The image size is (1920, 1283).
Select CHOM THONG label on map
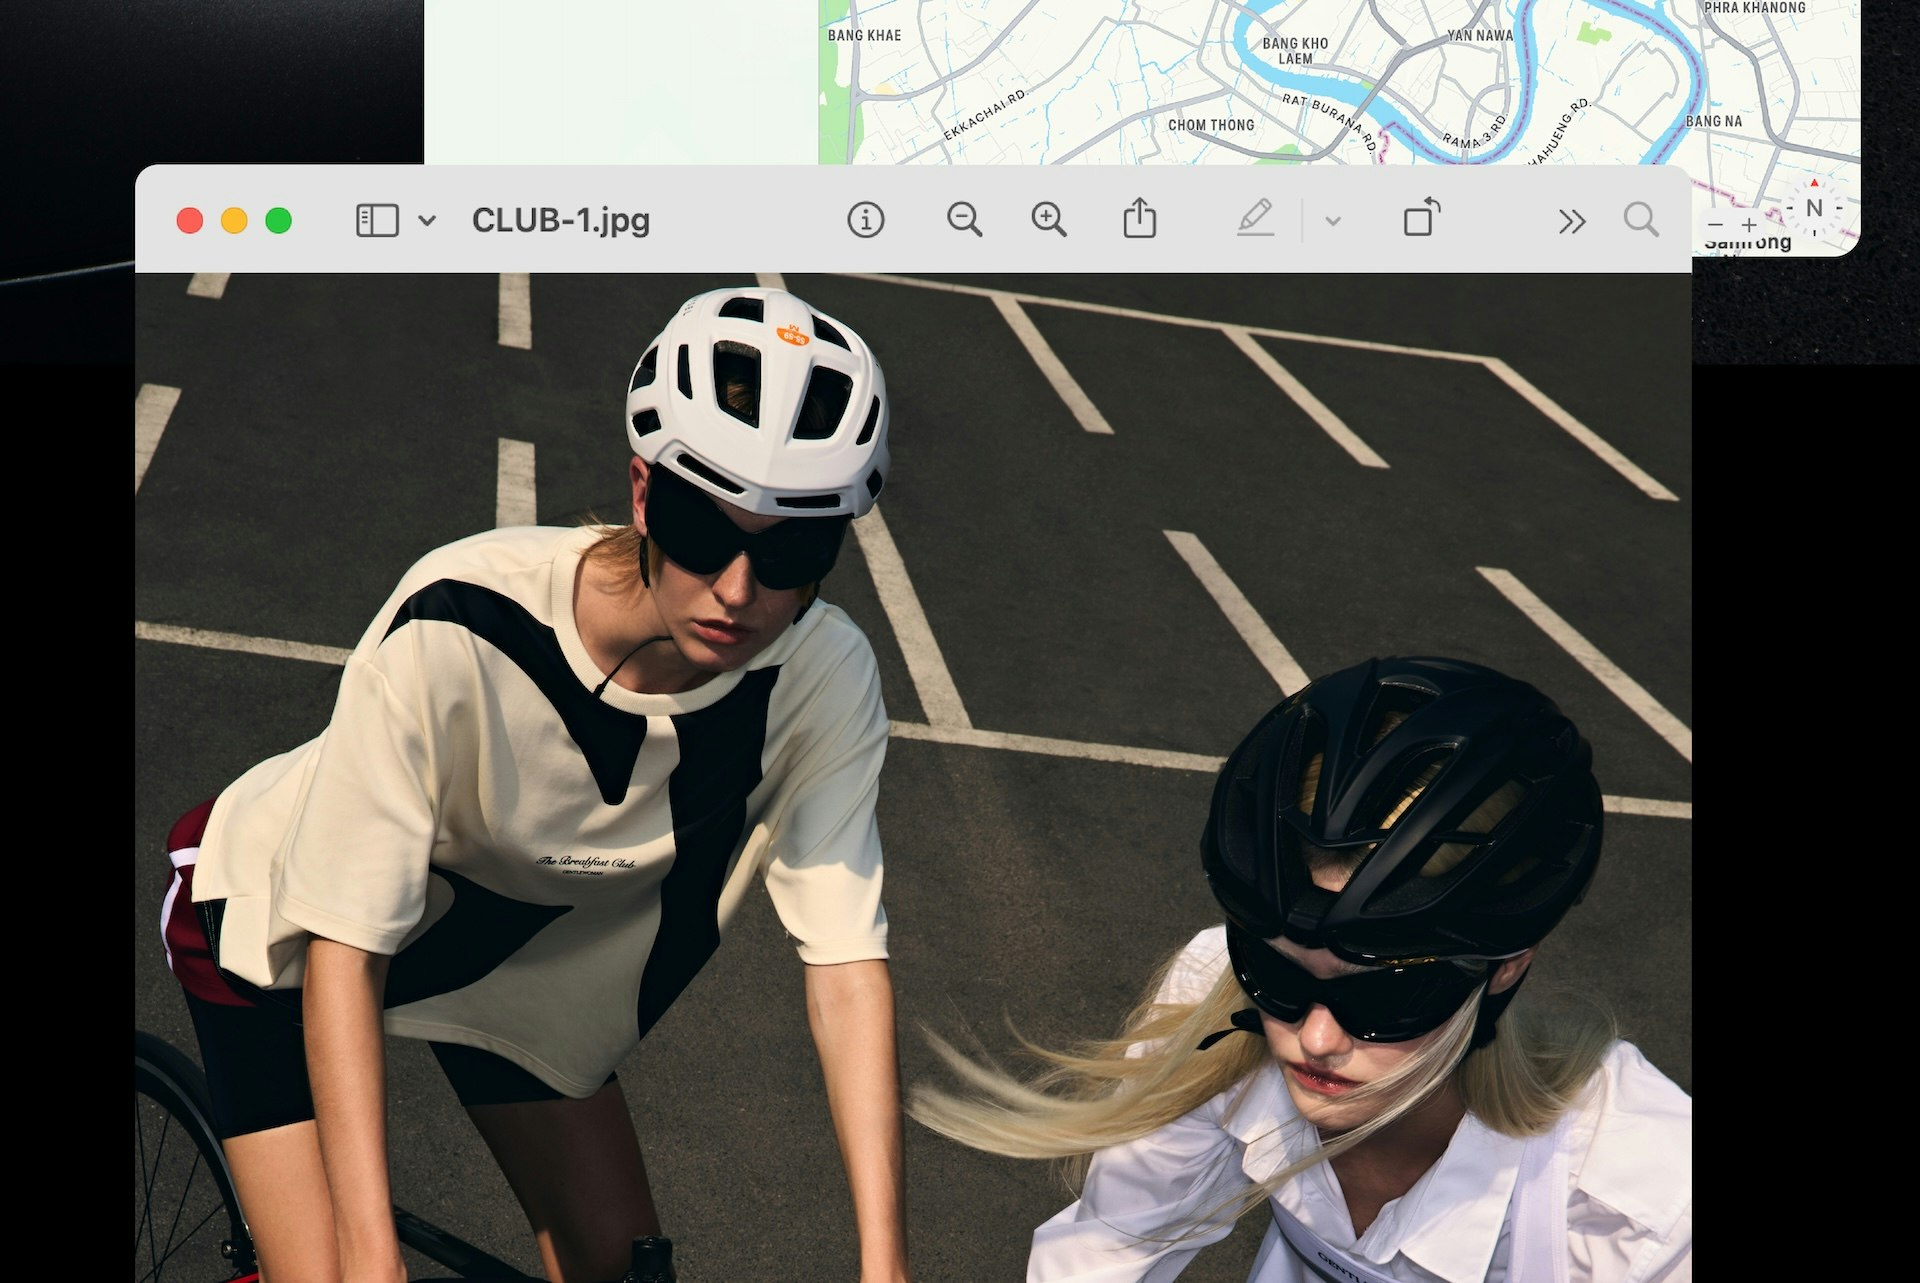coord(1211,125)
